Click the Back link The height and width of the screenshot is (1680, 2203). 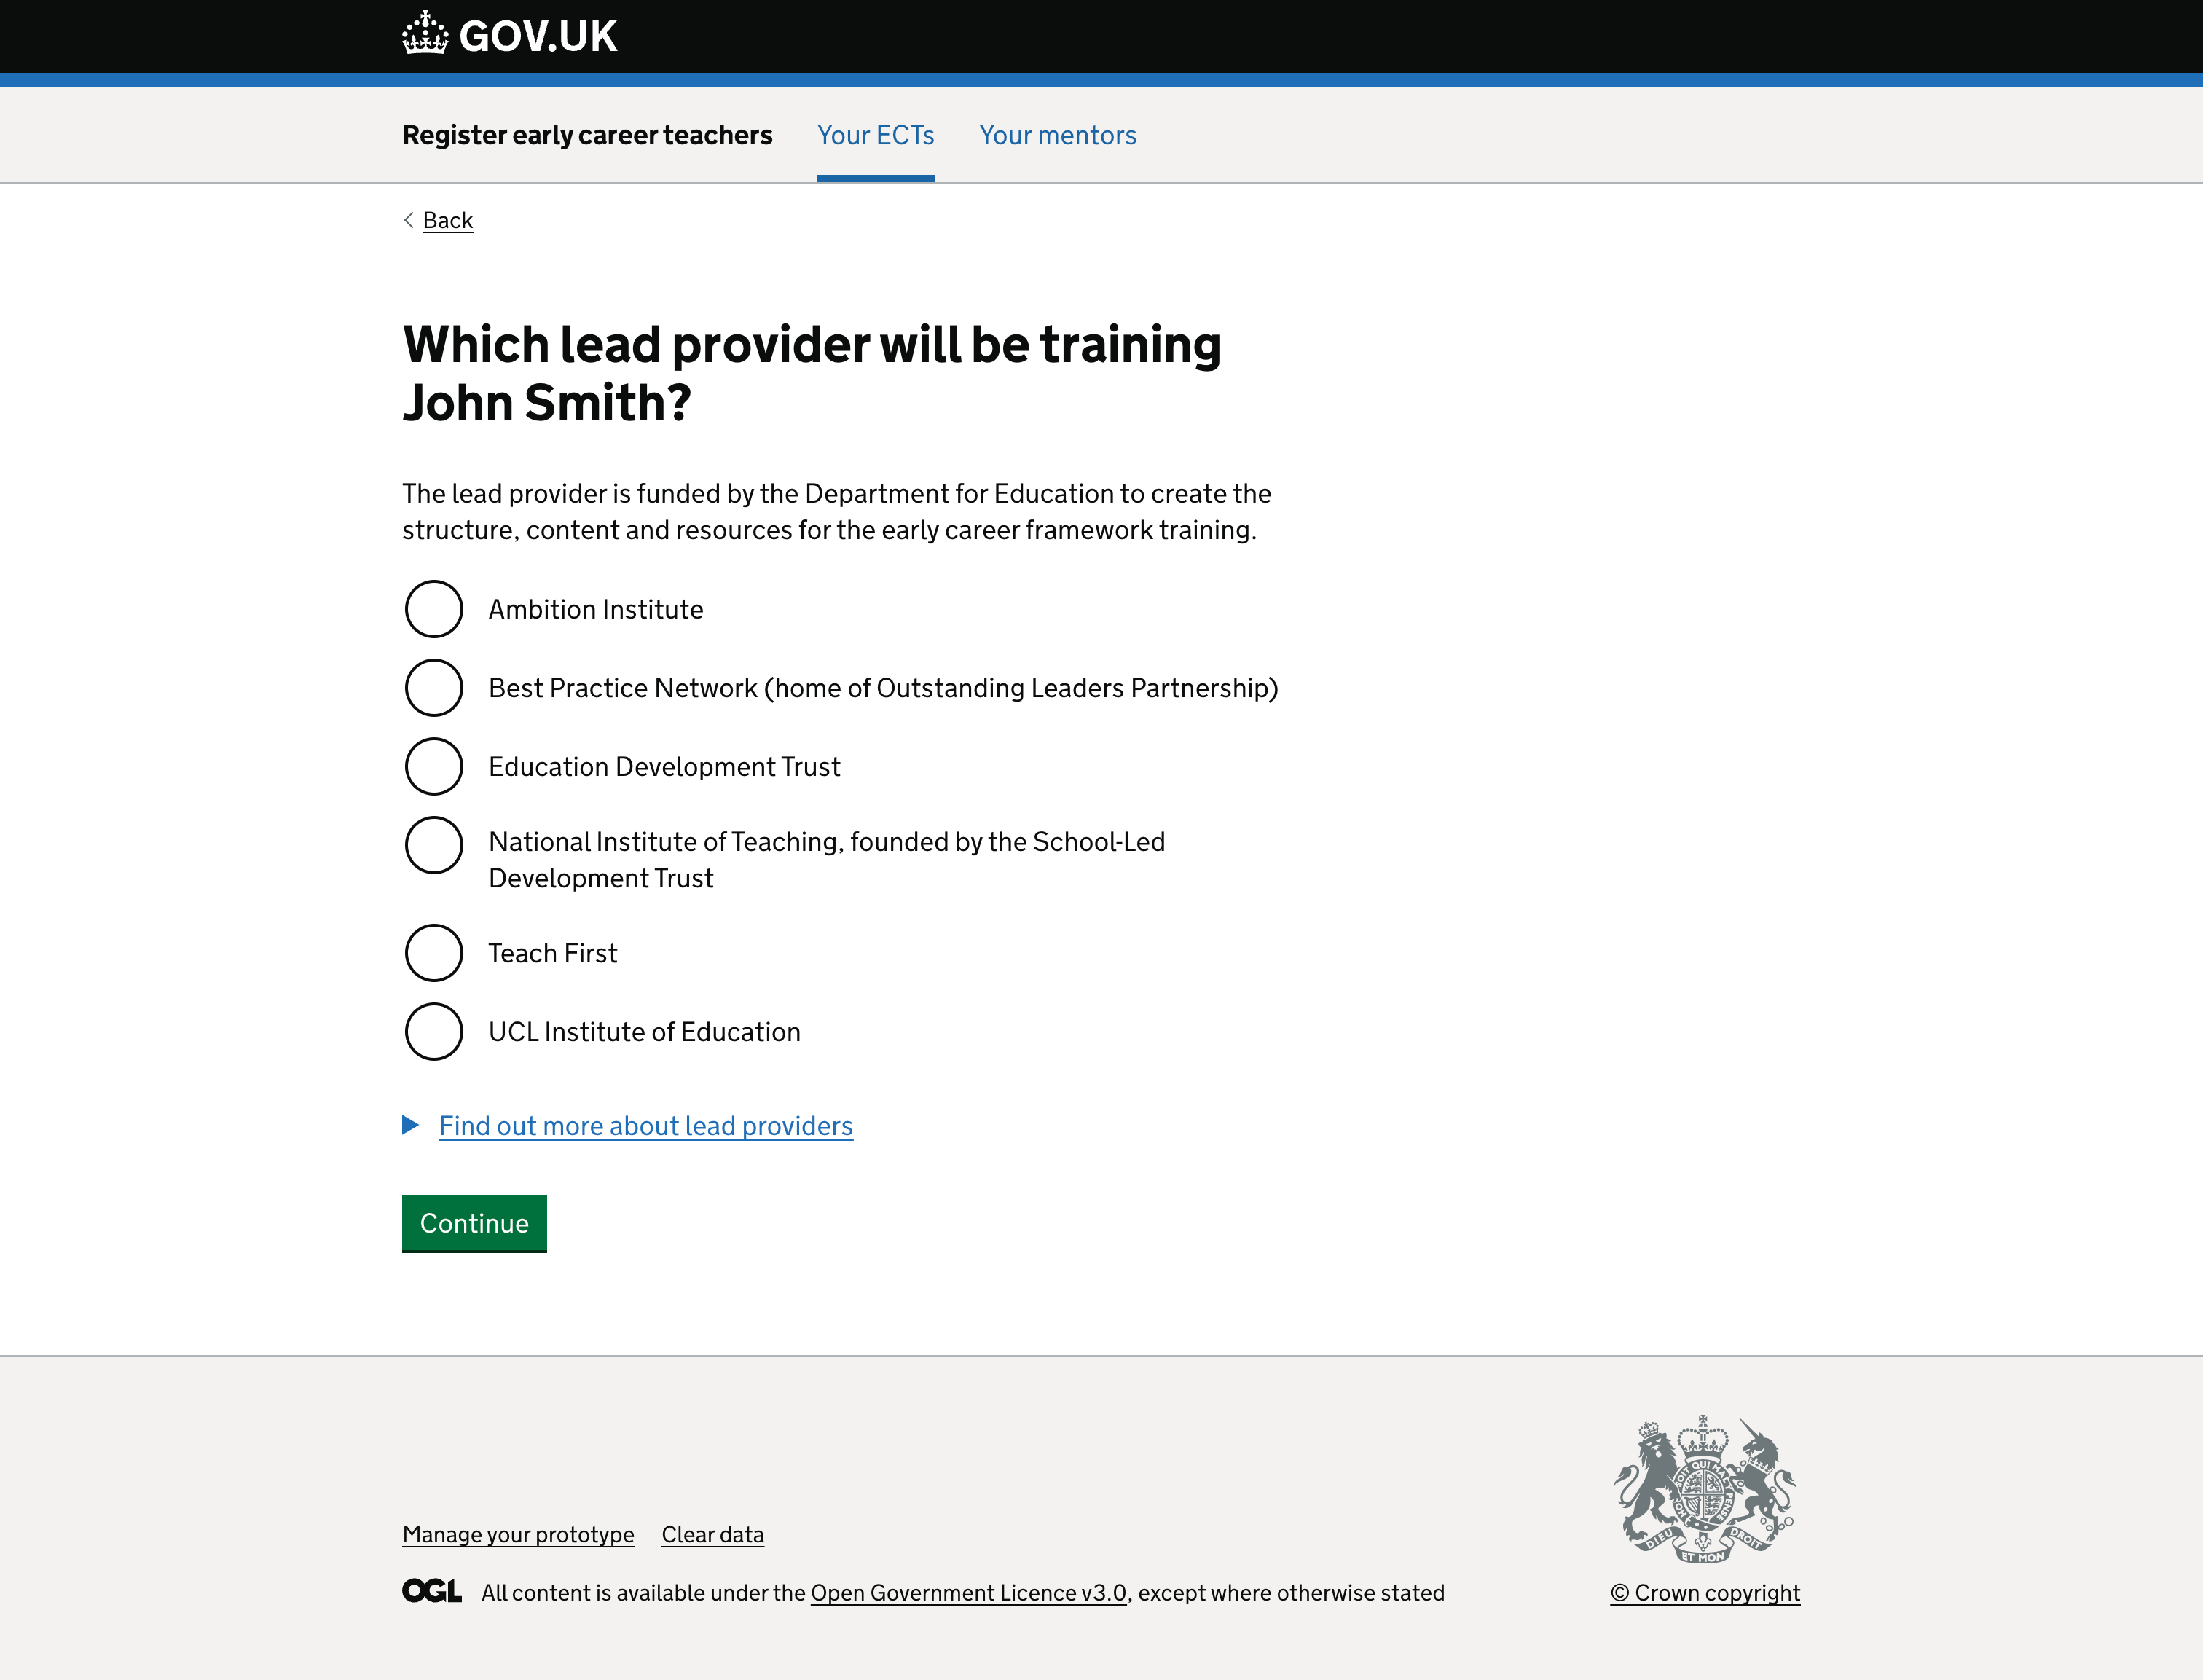point(447,219)
